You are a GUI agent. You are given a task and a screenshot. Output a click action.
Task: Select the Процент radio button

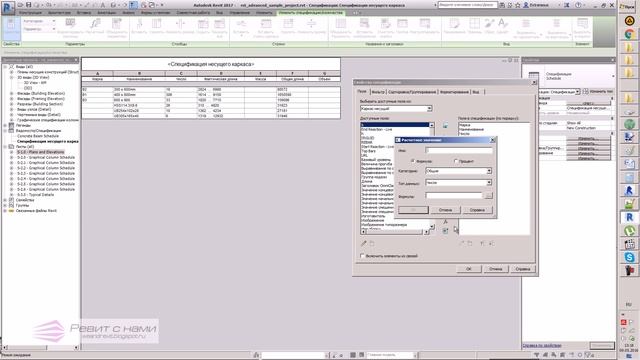point(456,161)
